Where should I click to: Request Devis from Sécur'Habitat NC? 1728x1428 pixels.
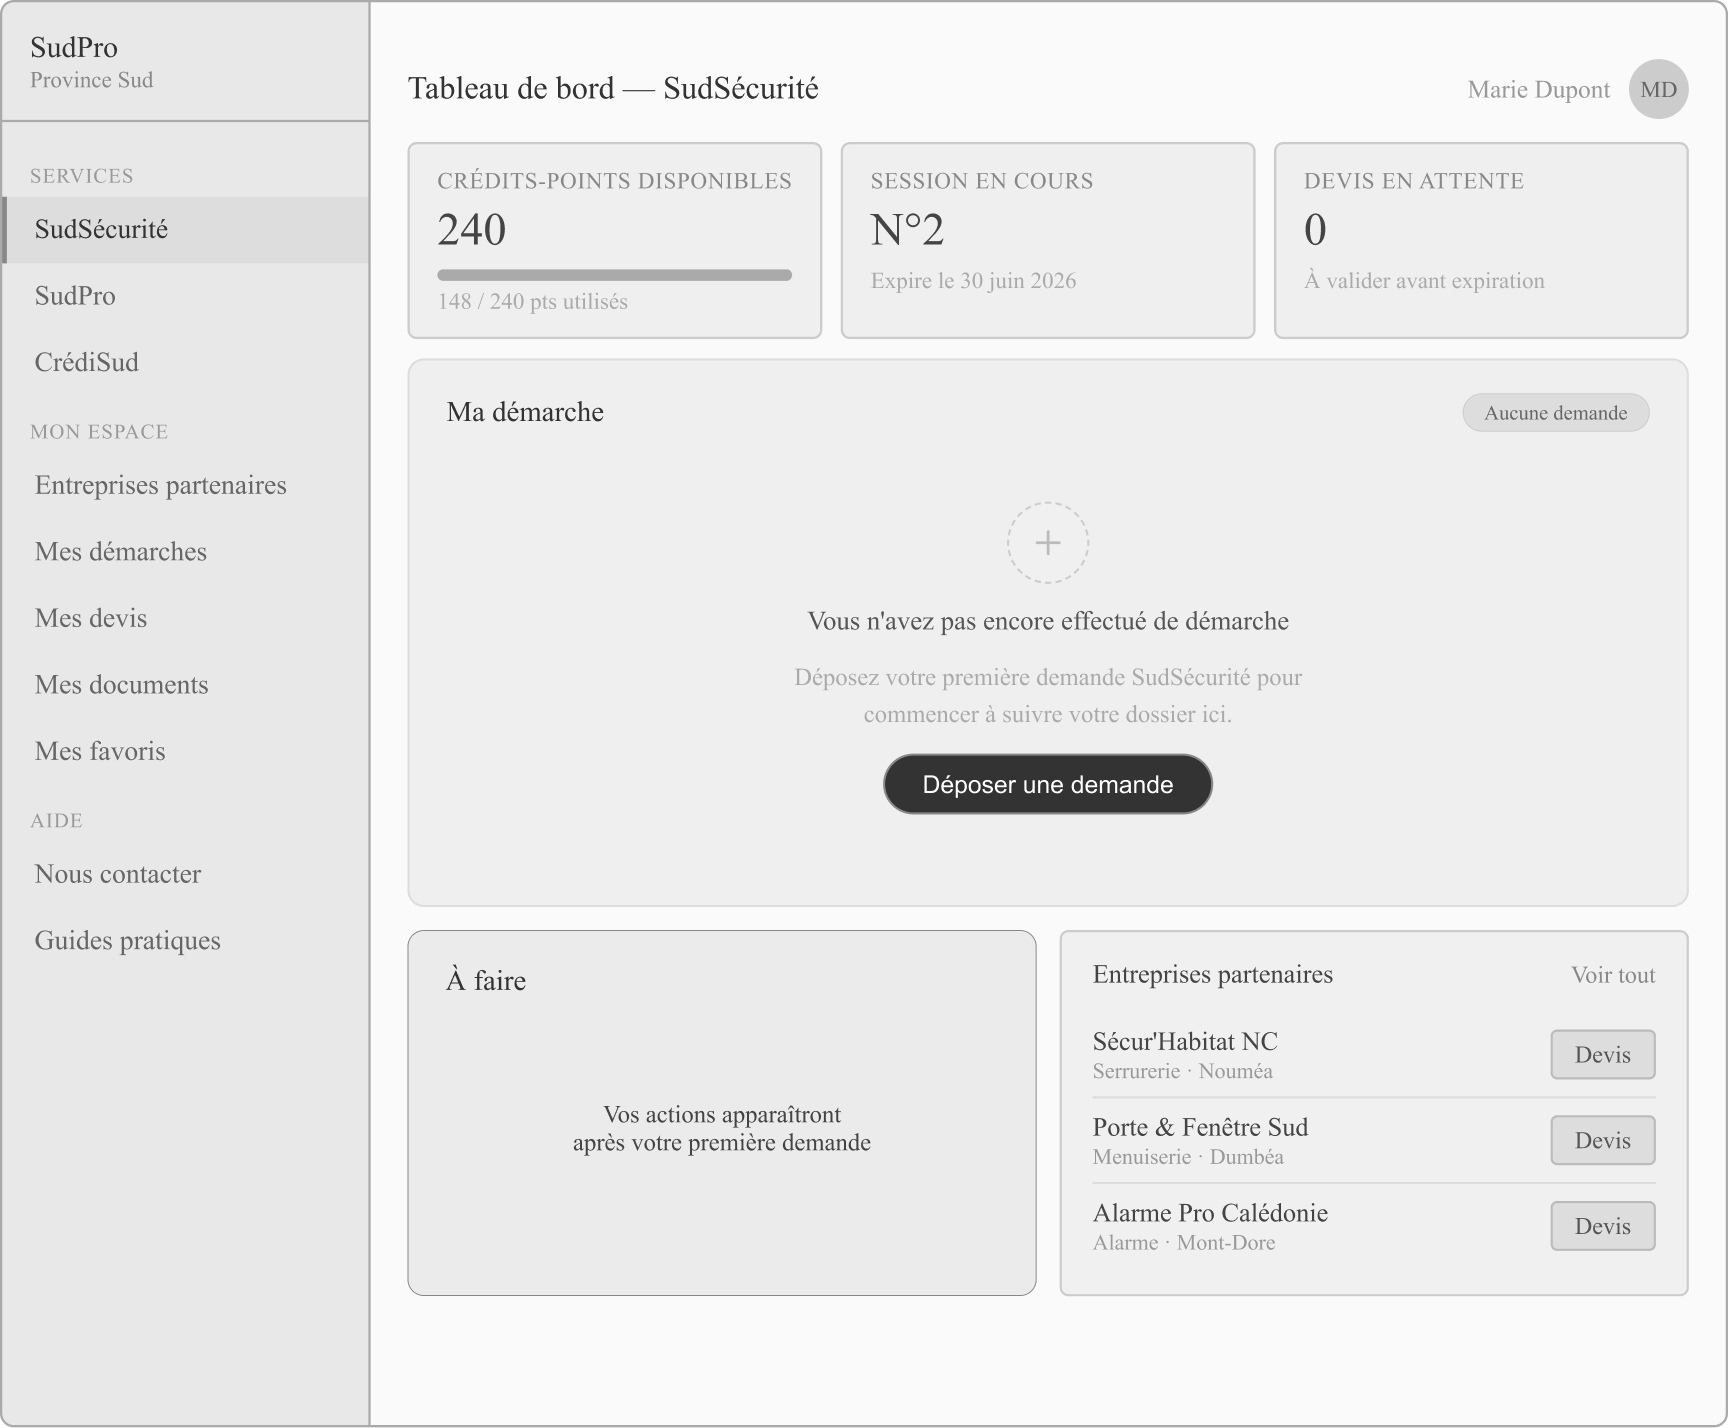point(1602,1054)
